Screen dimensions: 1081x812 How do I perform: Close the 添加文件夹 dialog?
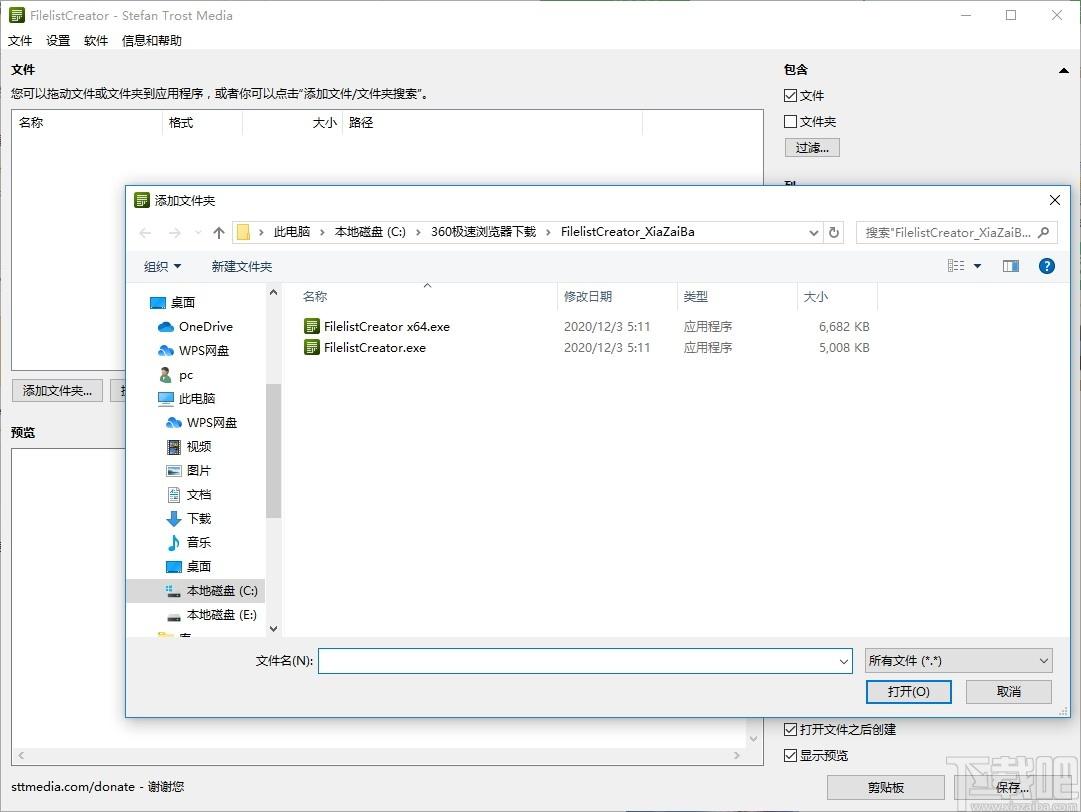click(1055, 200)
